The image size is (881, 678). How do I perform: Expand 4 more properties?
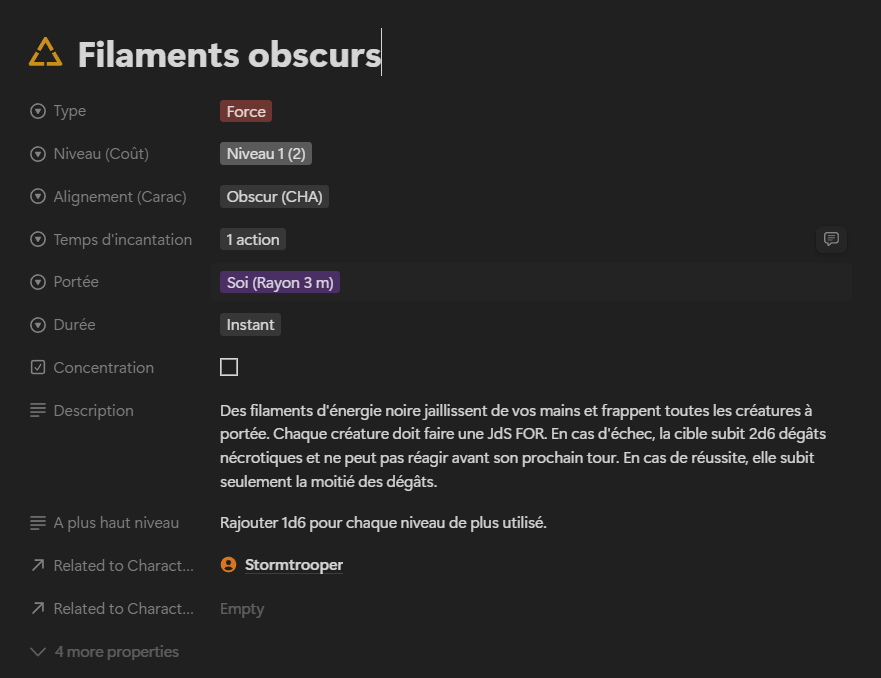click(x=105, y=652)
